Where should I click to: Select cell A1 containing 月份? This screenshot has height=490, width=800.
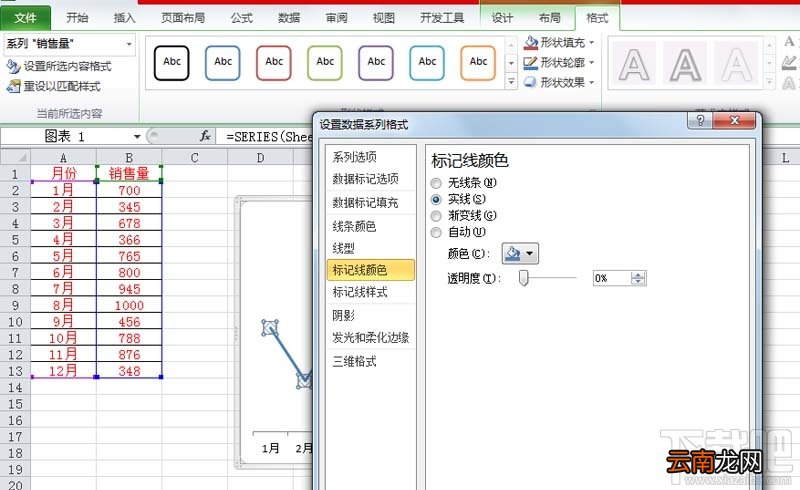pos(63,174)
